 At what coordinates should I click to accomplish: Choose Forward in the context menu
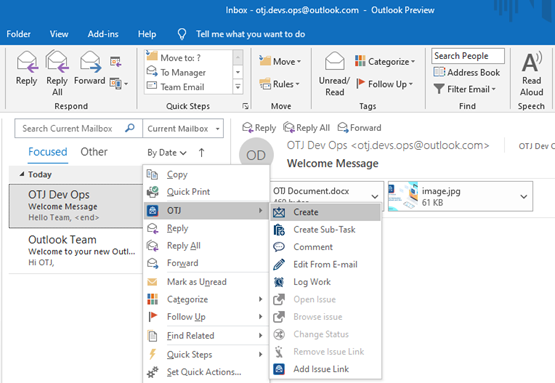coord(206,263)
